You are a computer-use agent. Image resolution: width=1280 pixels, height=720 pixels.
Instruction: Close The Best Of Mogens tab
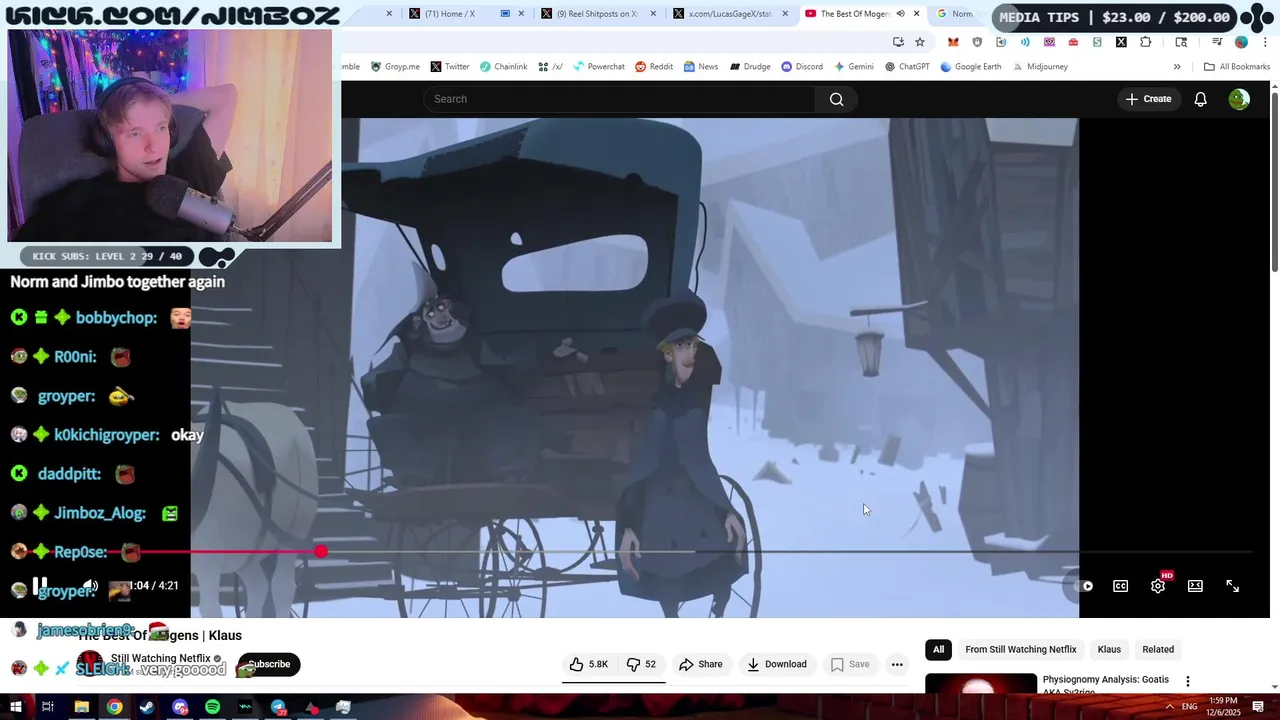coord(917,14)
